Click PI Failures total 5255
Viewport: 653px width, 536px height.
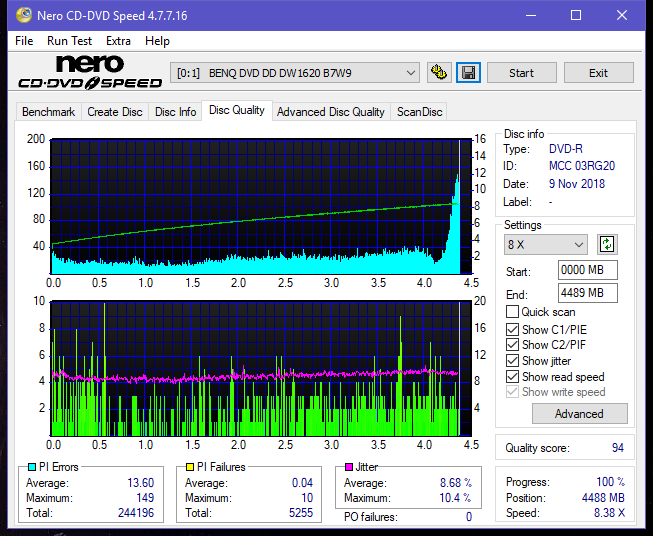tap(301, 513)
